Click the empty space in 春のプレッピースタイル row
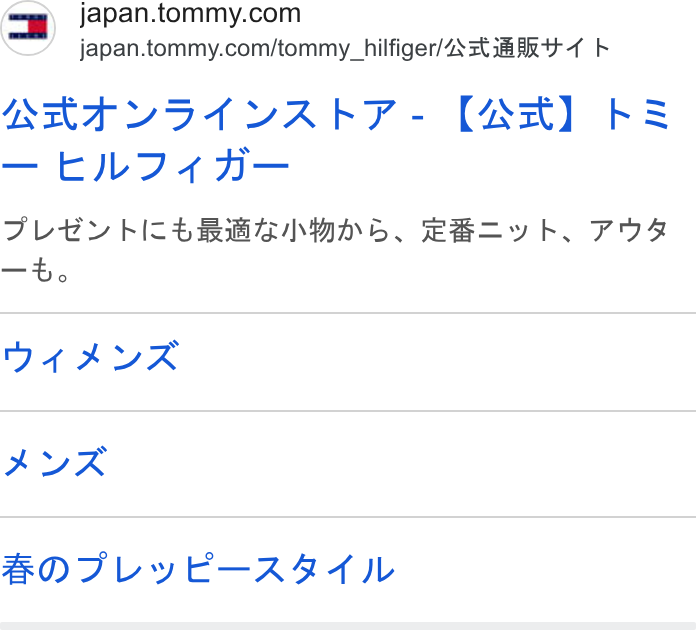Viewport: 696px width, 630px height. coord(546,570)
